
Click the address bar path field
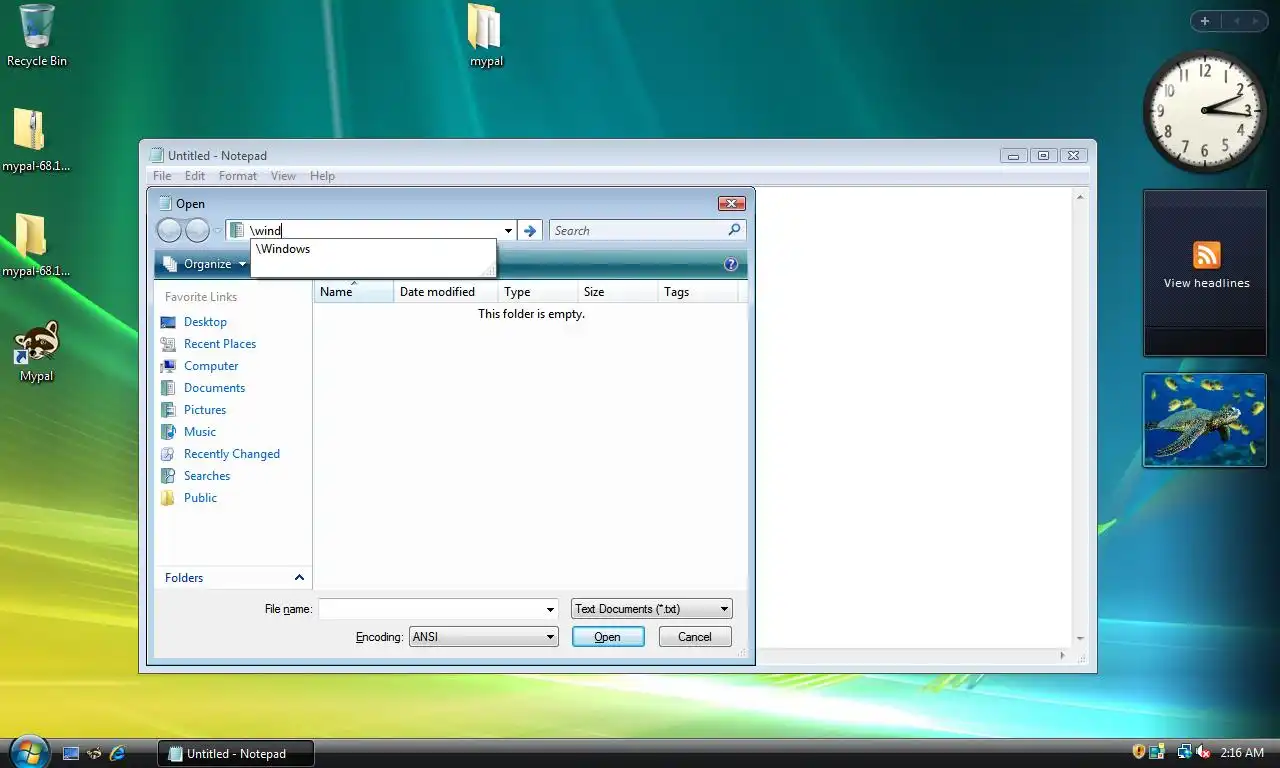click(x=372, y=231)
